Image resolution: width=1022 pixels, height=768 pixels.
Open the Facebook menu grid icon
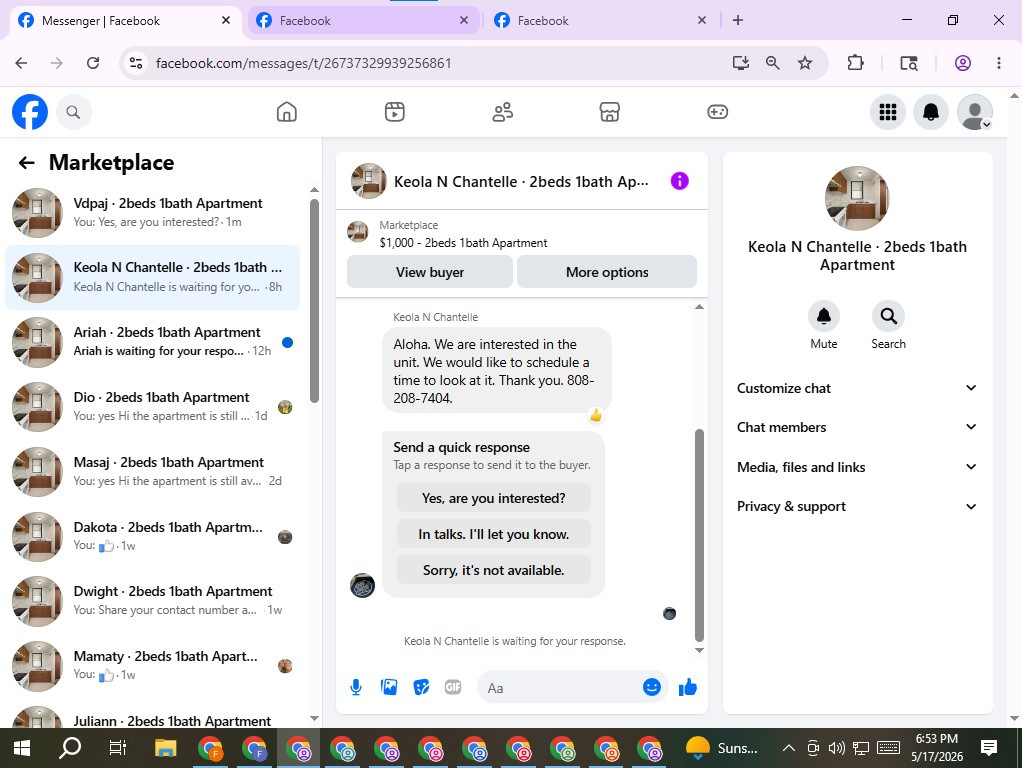[x=887, y=112]
